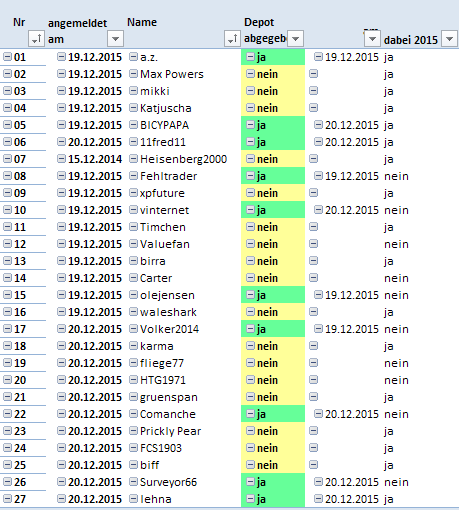Select the cell 'xpfuture'
This screenshot has height=510, width=459.
click(x=162, y=193)
